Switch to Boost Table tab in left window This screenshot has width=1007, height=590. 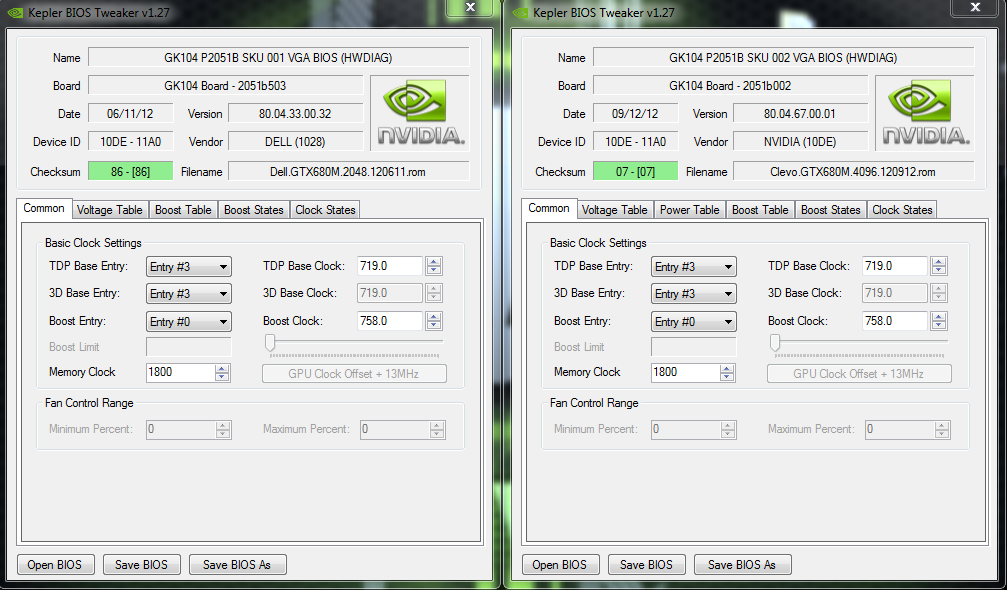pyautogui.click(x=183, y=210)
